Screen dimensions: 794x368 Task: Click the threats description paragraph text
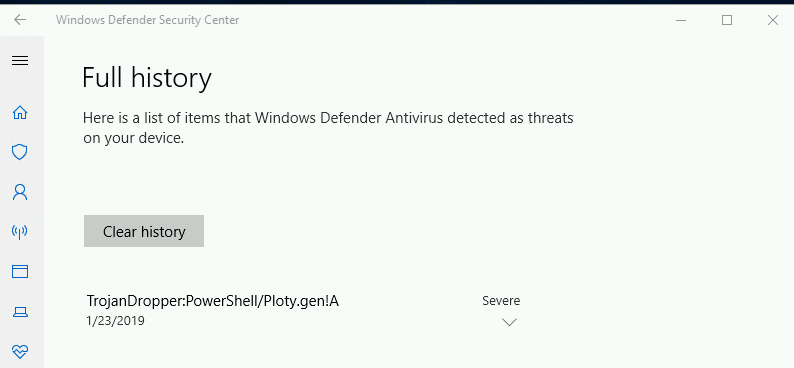[x=328, y=128]
